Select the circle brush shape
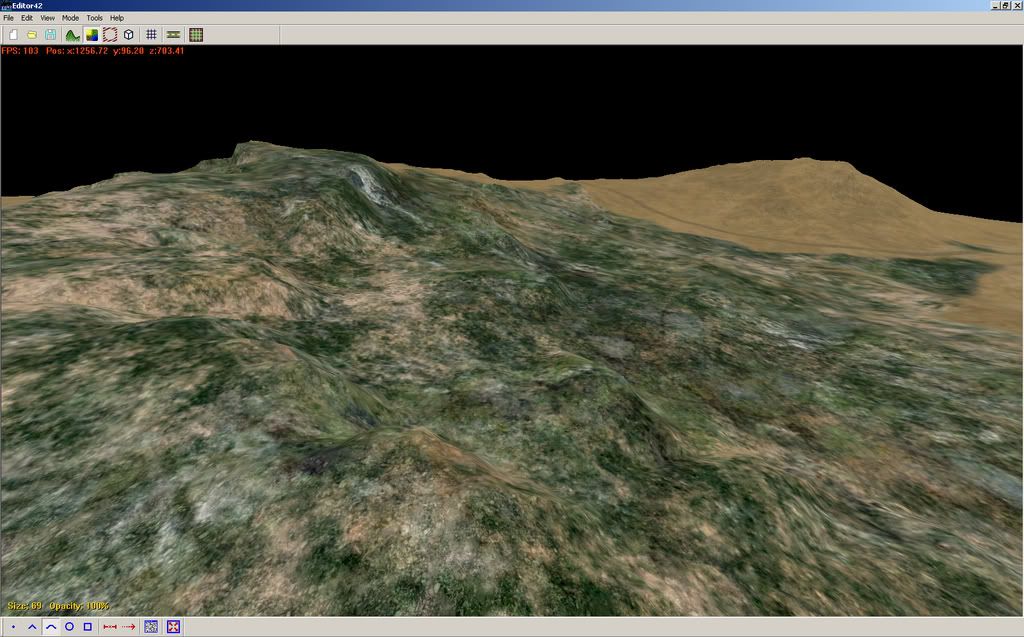This screenshot has width=1024, height=637. tap(69, 627)
